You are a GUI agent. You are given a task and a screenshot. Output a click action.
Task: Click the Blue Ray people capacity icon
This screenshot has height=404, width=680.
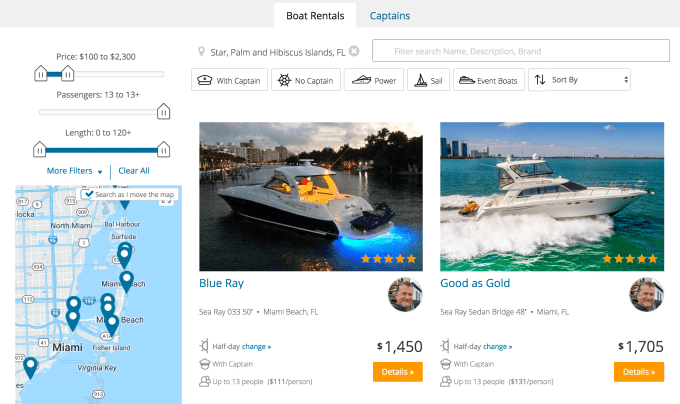(x=204, y=381)
